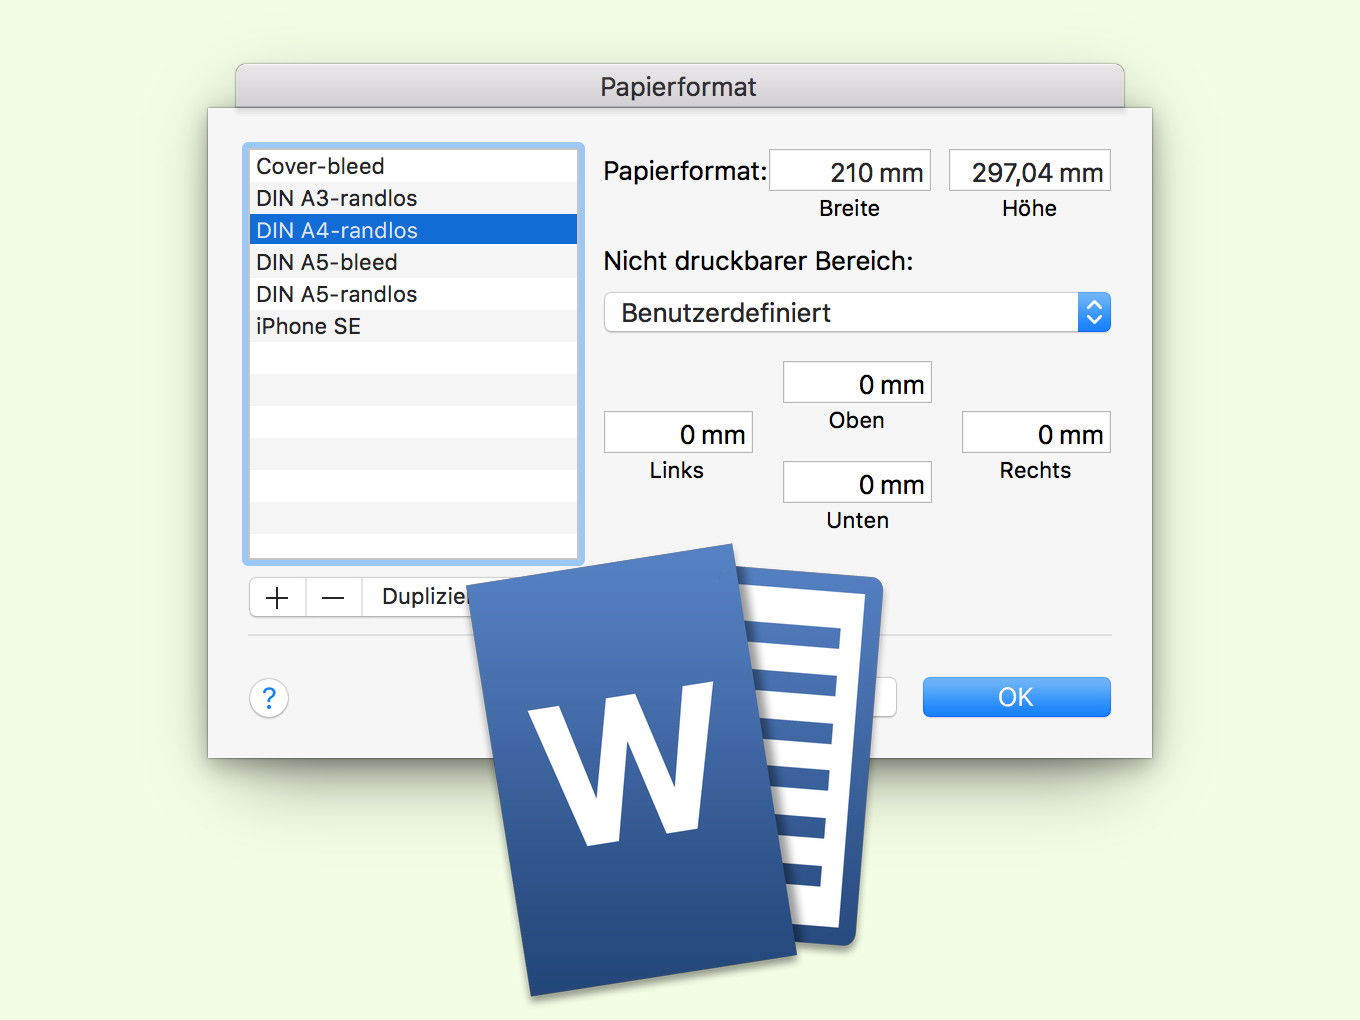Open the Benutzerdefiniert dropdown
Screen dimensions: 1360x1020
[857, 312]
